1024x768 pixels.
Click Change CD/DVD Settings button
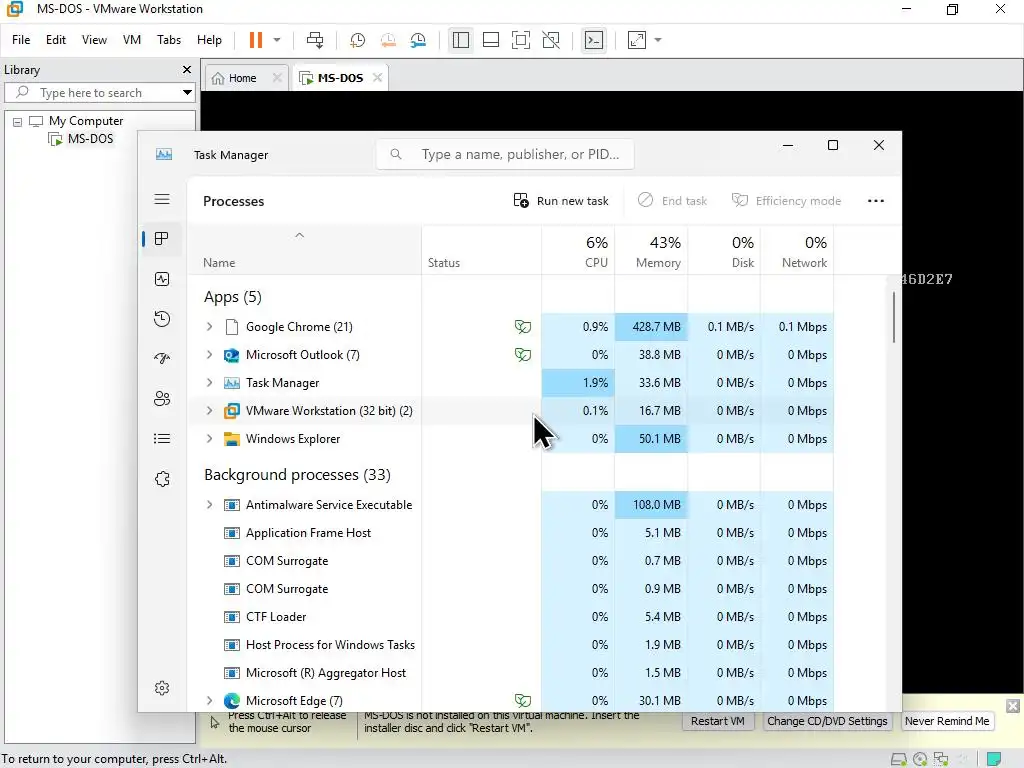827,721
